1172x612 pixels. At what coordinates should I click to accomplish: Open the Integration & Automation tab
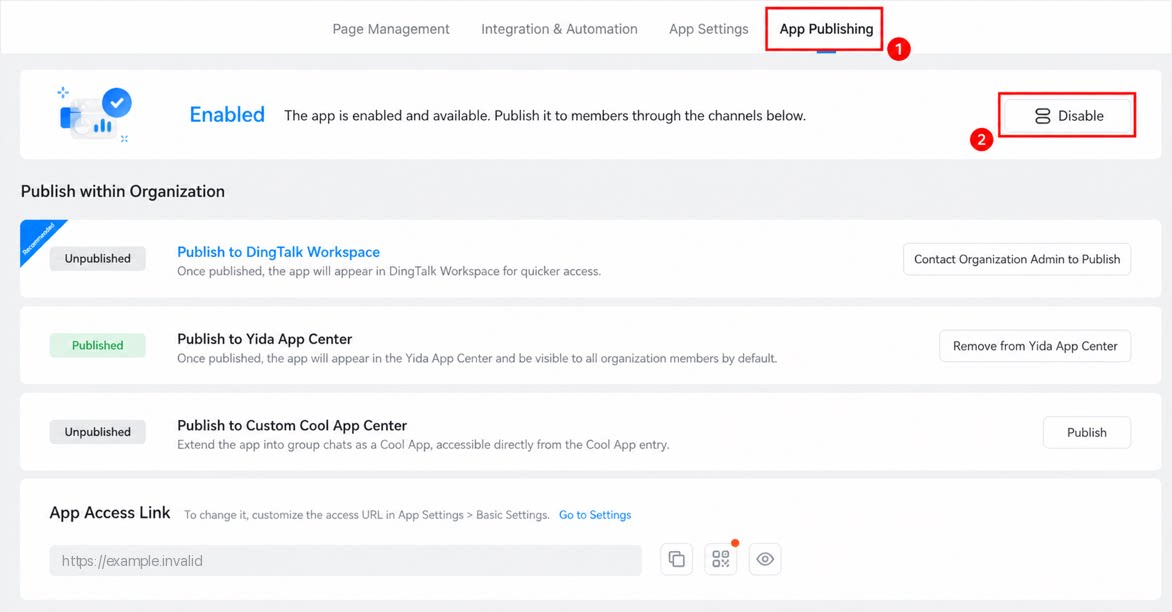coord(559,29)
